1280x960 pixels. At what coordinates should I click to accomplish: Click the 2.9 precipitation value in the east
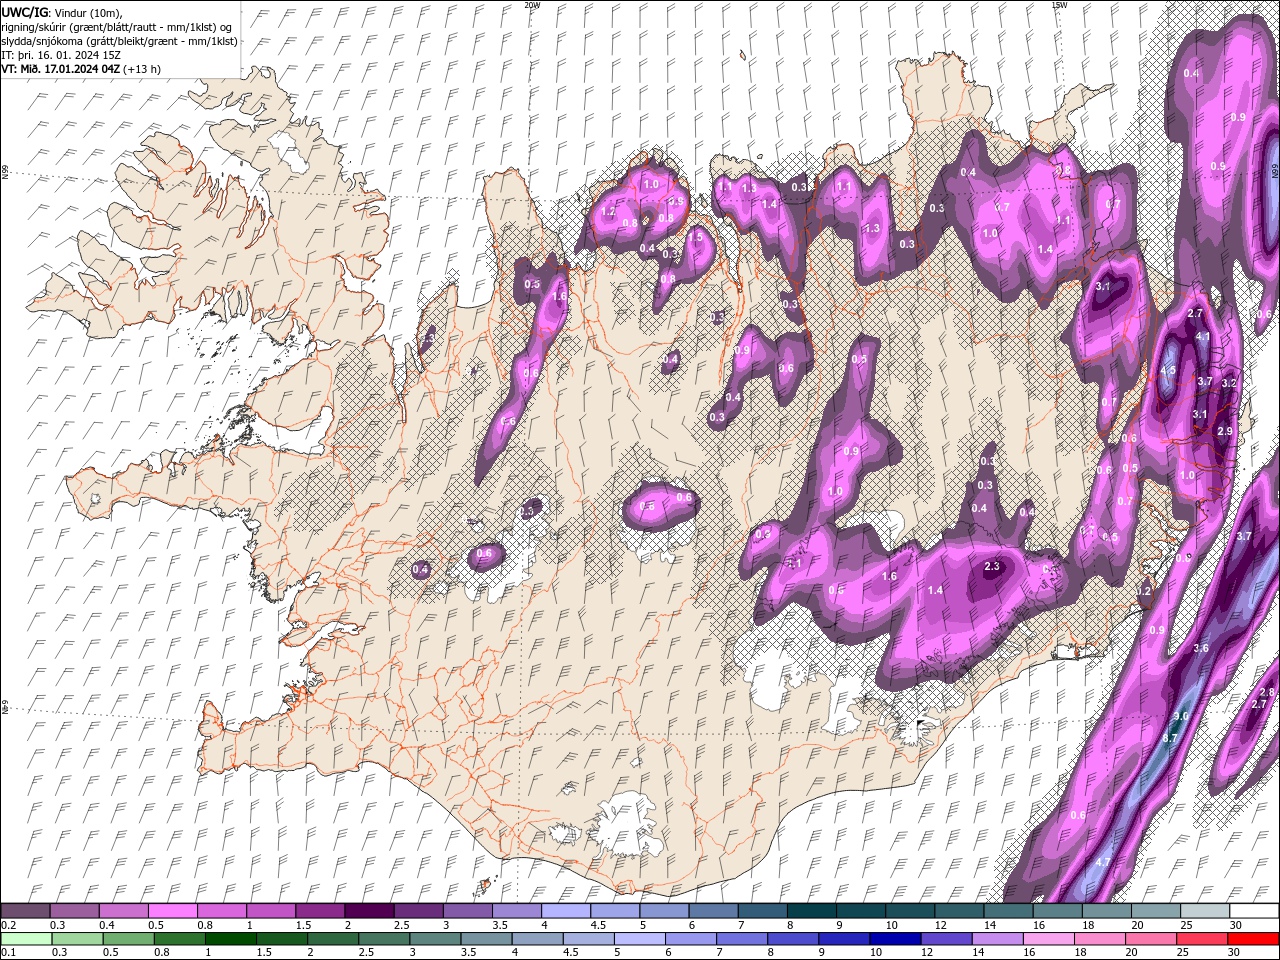(x=1225, y=431)
